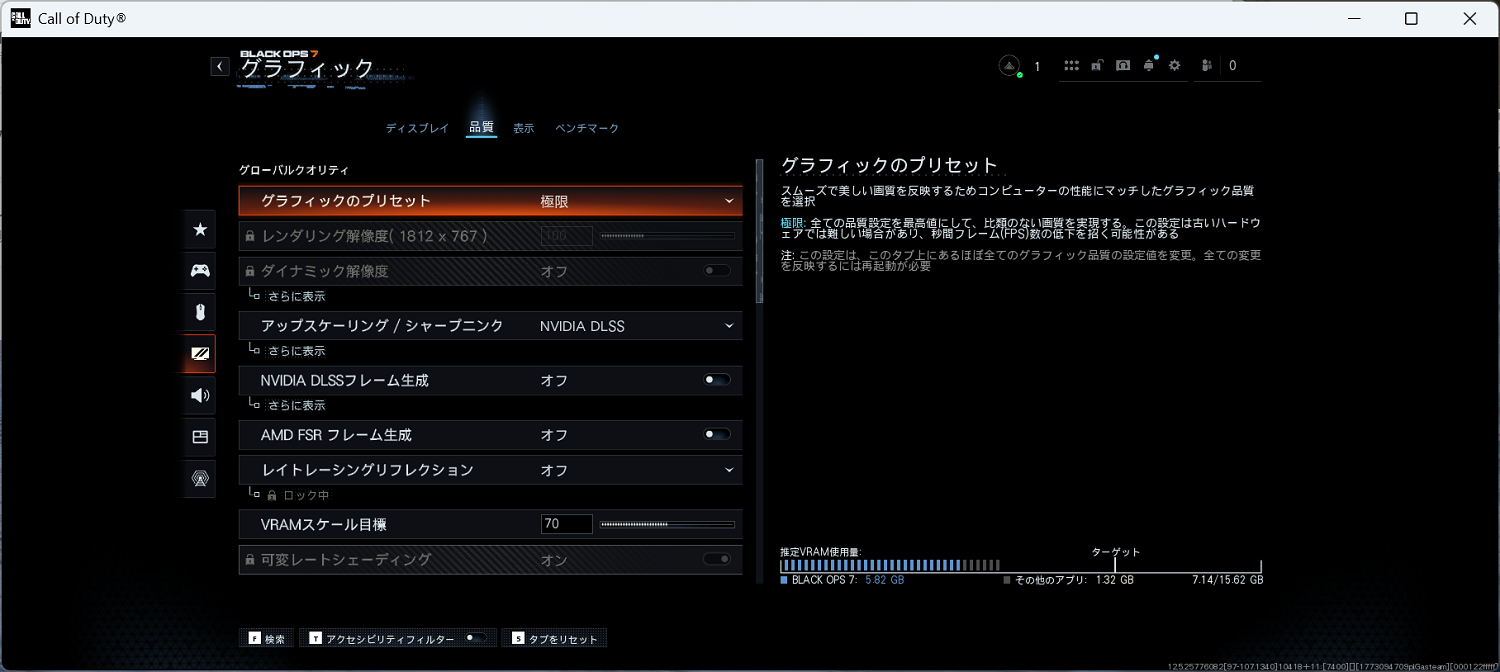Click the 検索 search button

point(266,638)
